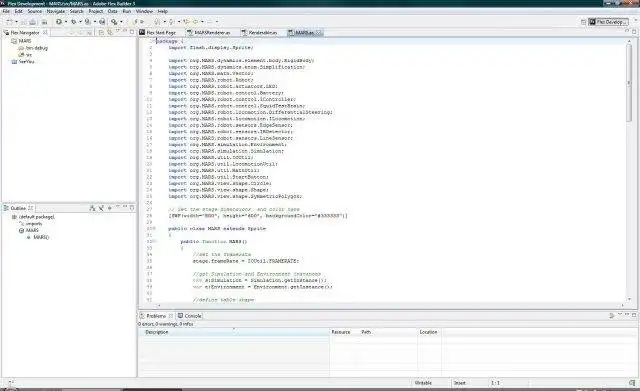The width and height of the screenshot is (640, 391).
Task: Toggle Link with Editor in Flex Navigator
Action: (x=109, y=32)
